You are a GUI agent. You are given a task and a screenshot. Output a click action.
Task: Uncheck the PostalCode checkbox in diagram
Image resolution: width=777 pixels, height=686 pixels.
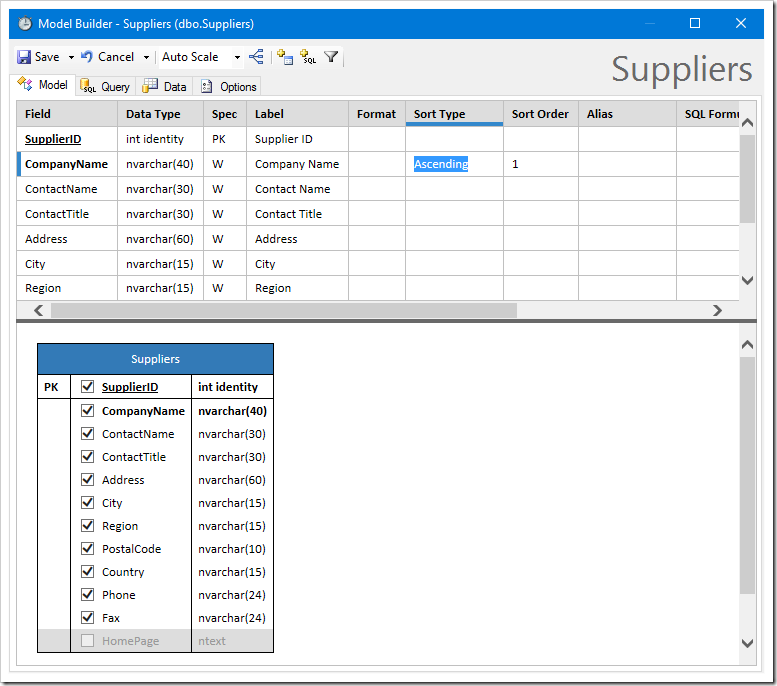[88, 548]
